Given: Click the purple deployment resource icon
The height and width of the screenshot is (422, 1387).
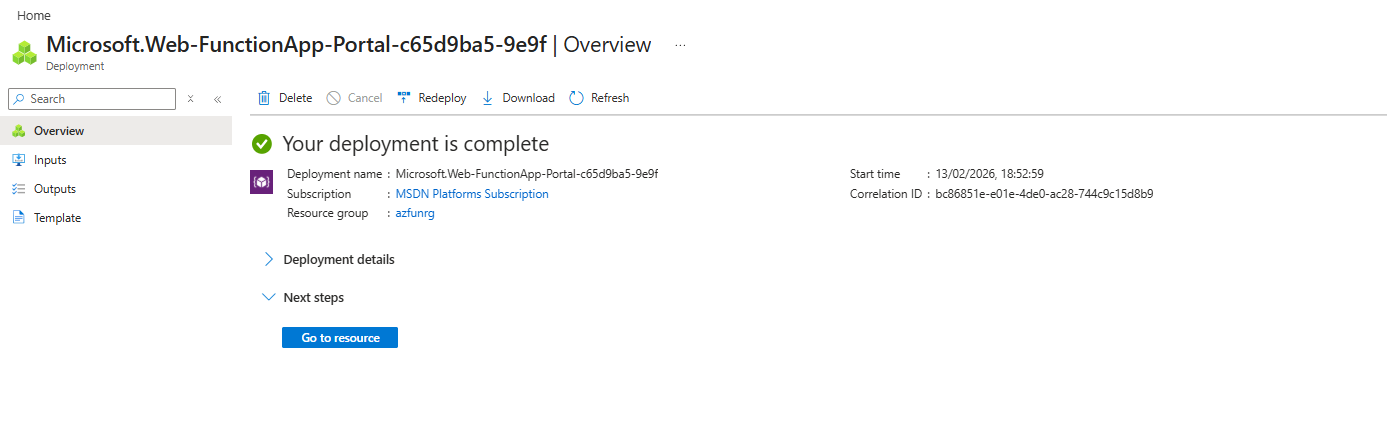Looking at the screenshot, I should click(x=260, y=182).
